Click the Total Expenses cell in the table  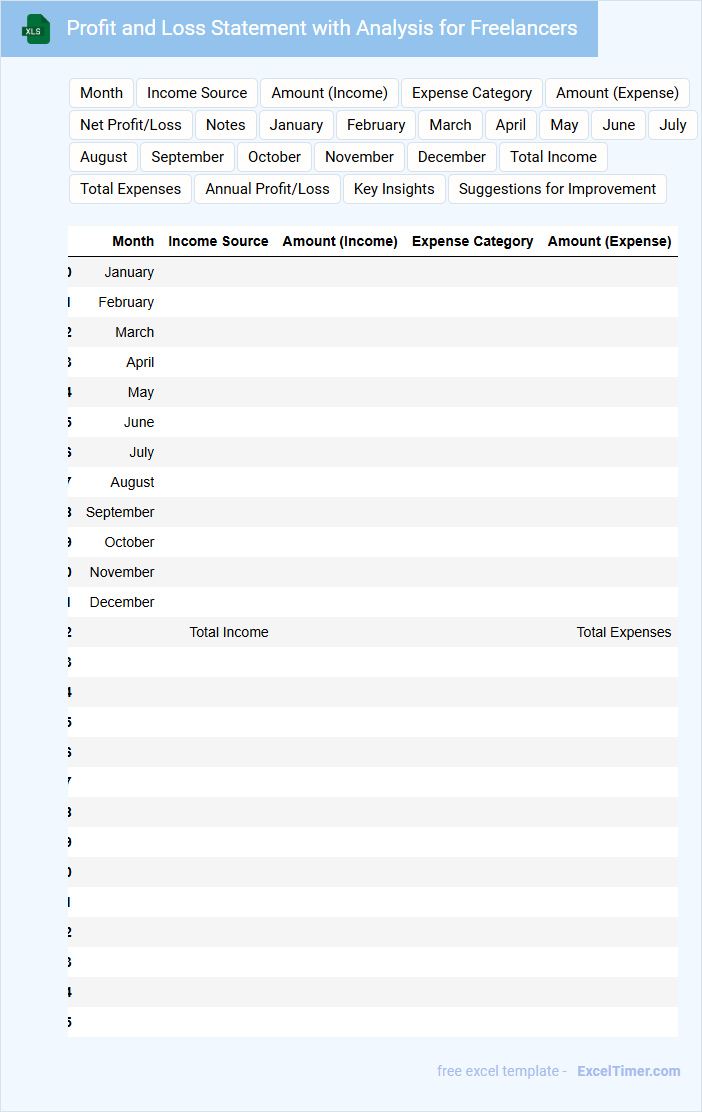coord(623,632)
